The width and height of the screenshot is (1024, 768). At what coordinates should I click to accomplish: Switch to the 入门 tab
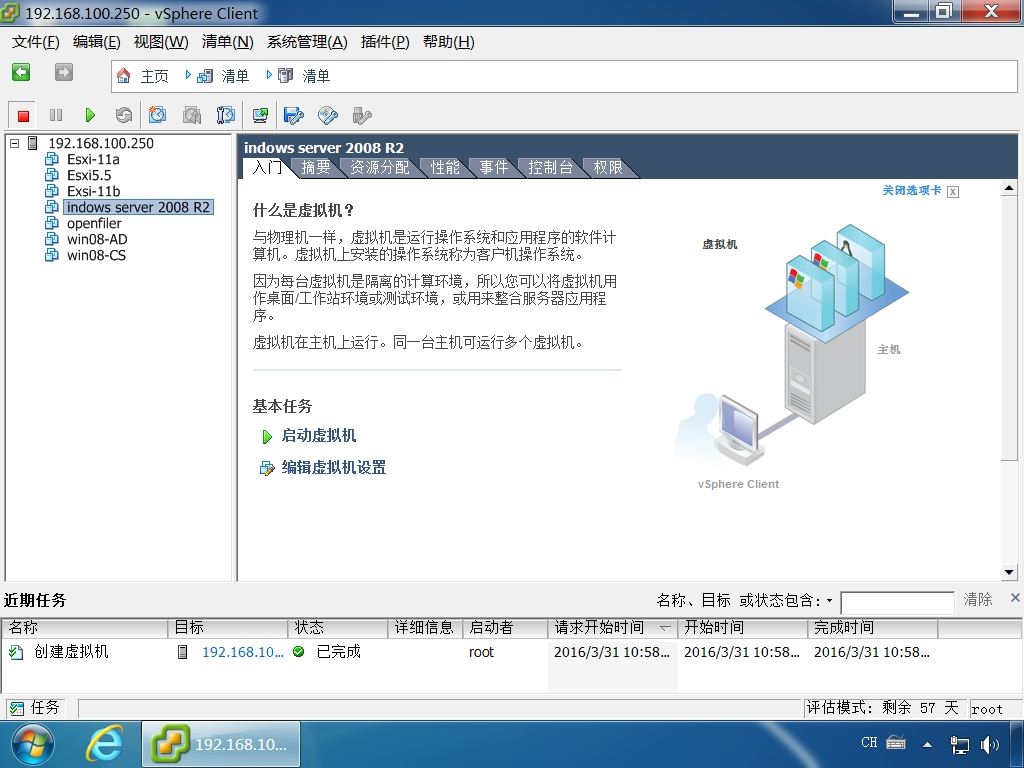267,167
